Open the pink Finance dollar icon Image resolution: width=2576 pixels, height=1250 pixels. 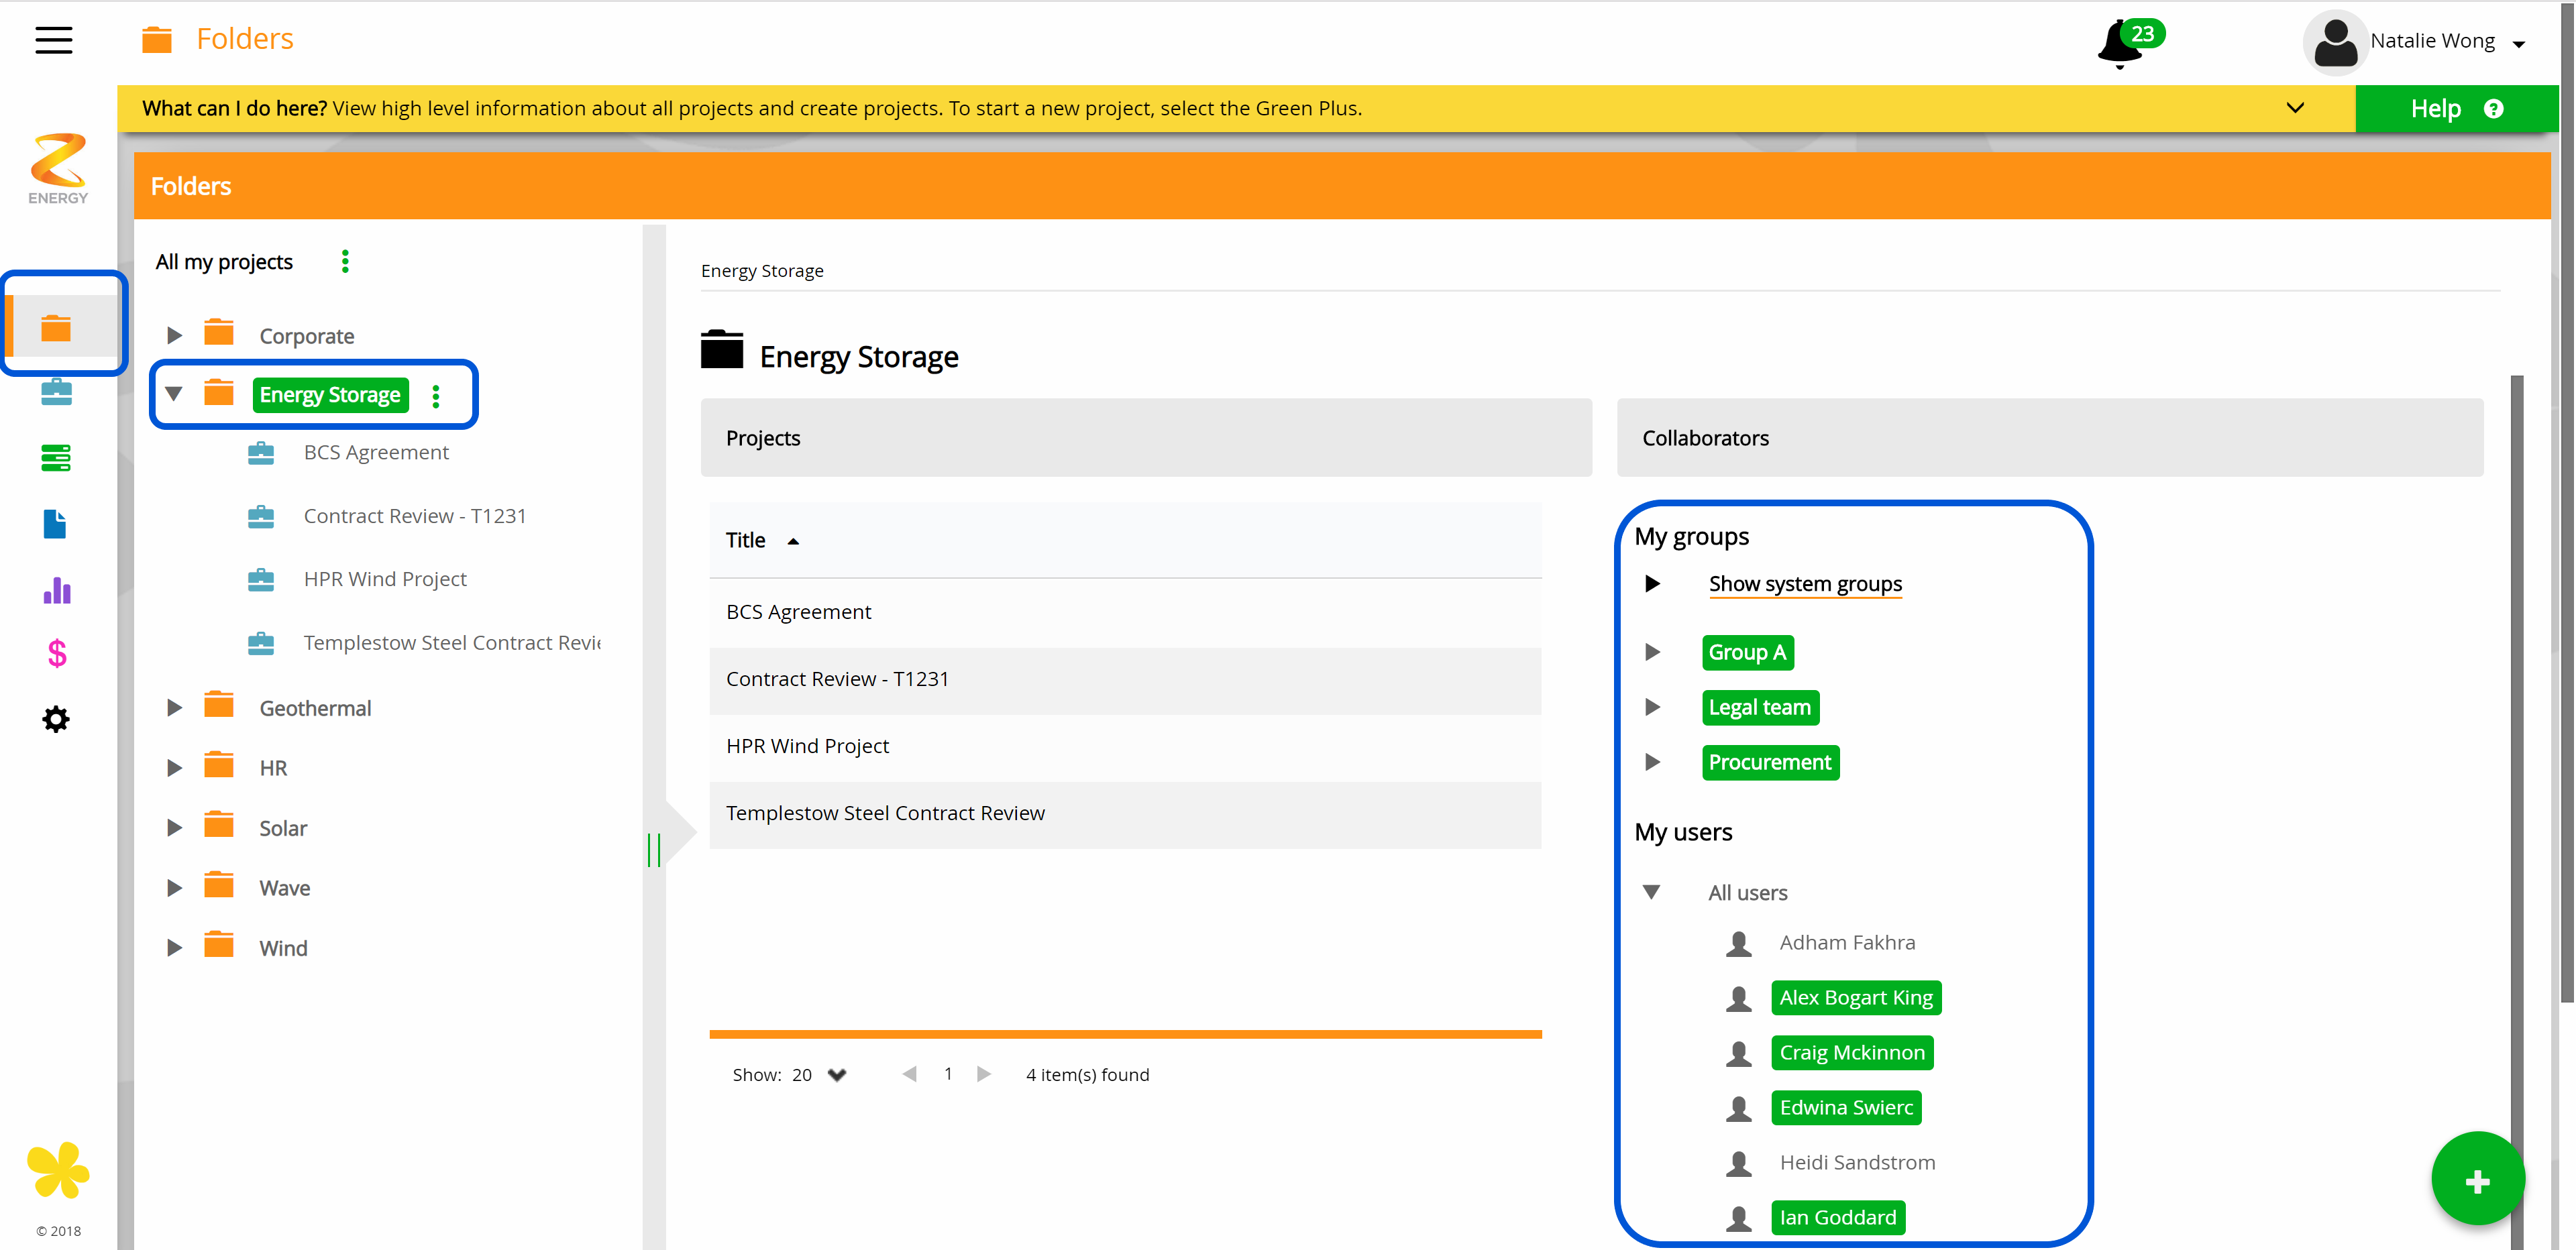[57, 654]
